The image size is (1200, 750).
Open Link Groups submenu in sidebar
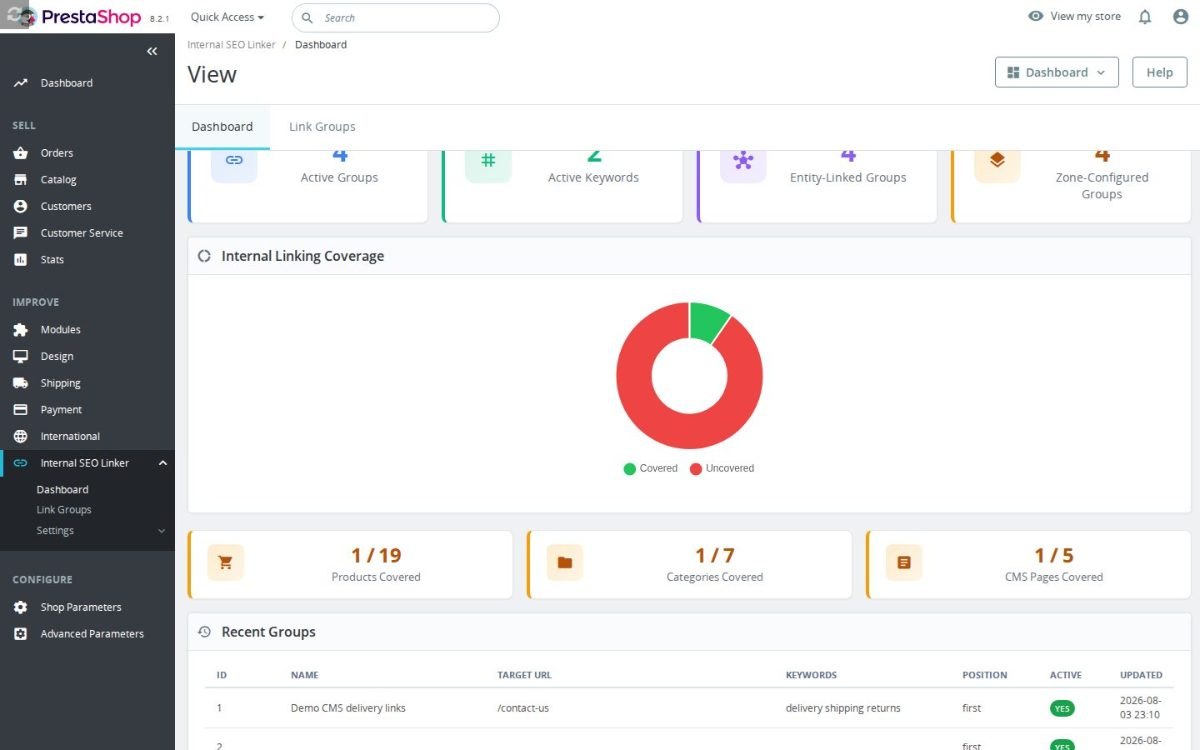click(64, 510)
